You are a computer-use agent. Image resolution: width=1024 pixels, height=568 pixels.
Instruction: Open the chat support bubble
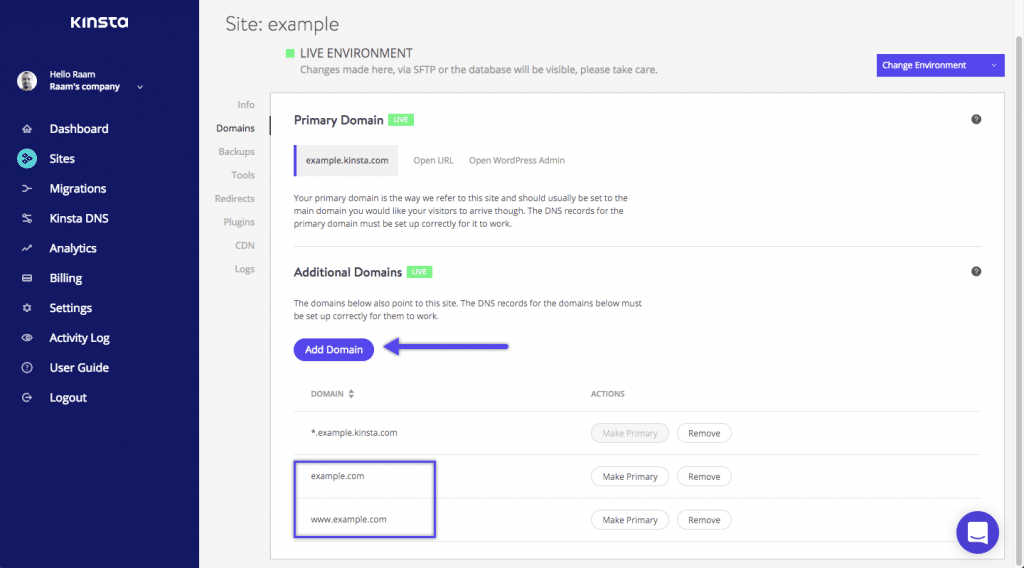coord(978,532)
